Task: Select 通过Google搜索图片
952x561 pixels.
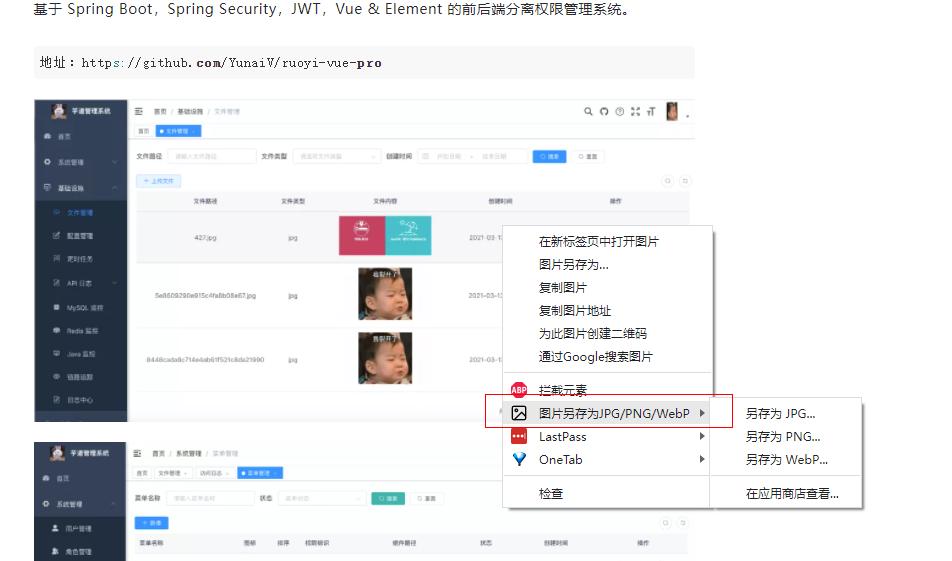Action: (x=596, y=357)
